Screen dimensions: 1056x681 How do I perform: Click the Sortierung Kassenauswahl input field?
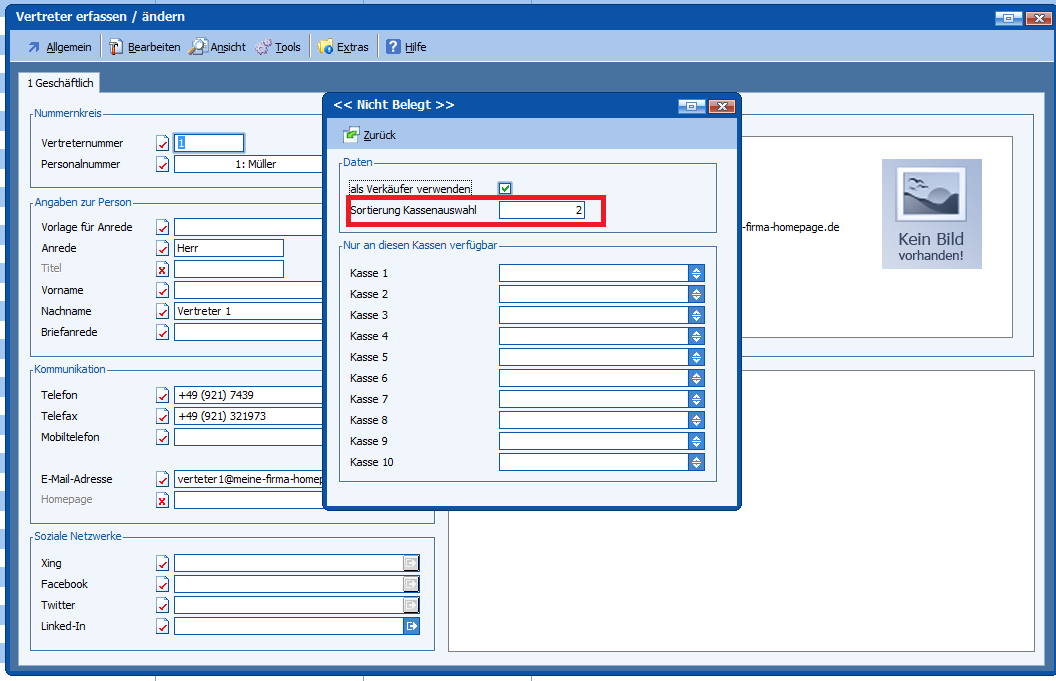coord(542,211)
